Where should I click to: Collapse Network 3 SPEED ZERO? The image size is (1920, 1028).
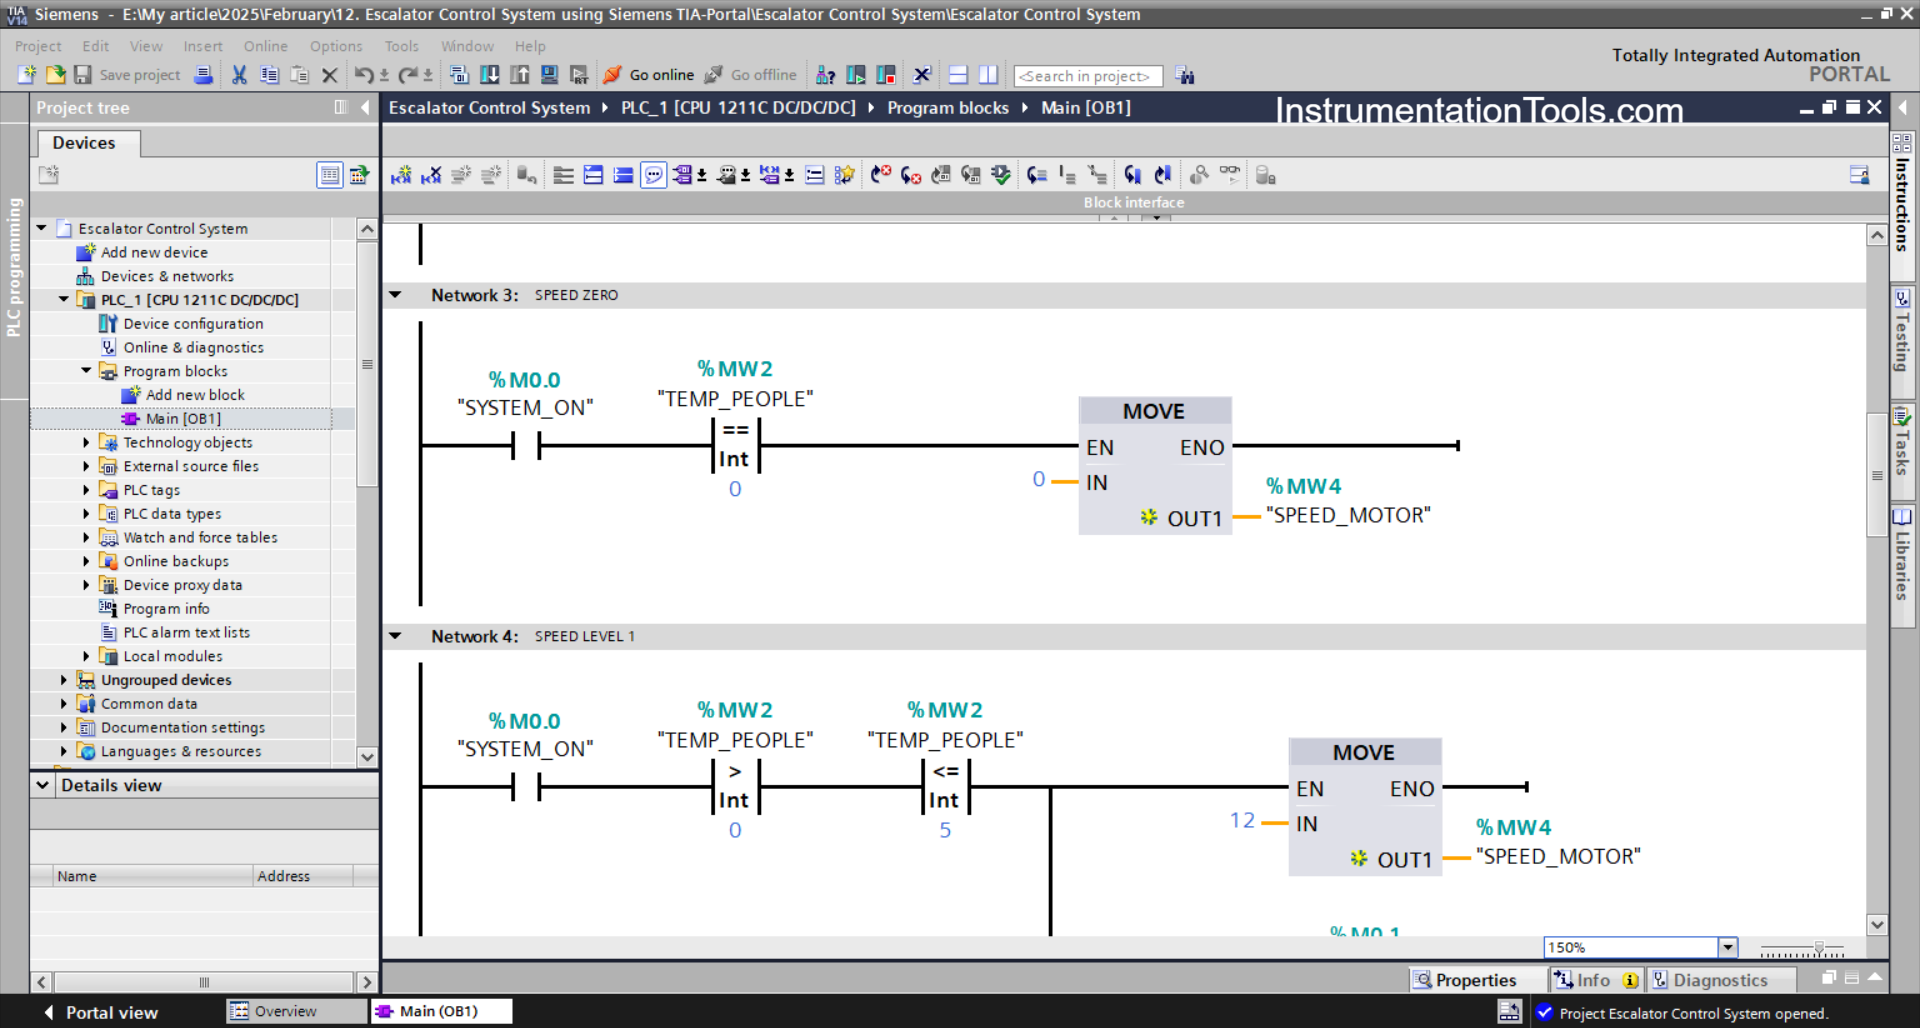coord(395,295)
